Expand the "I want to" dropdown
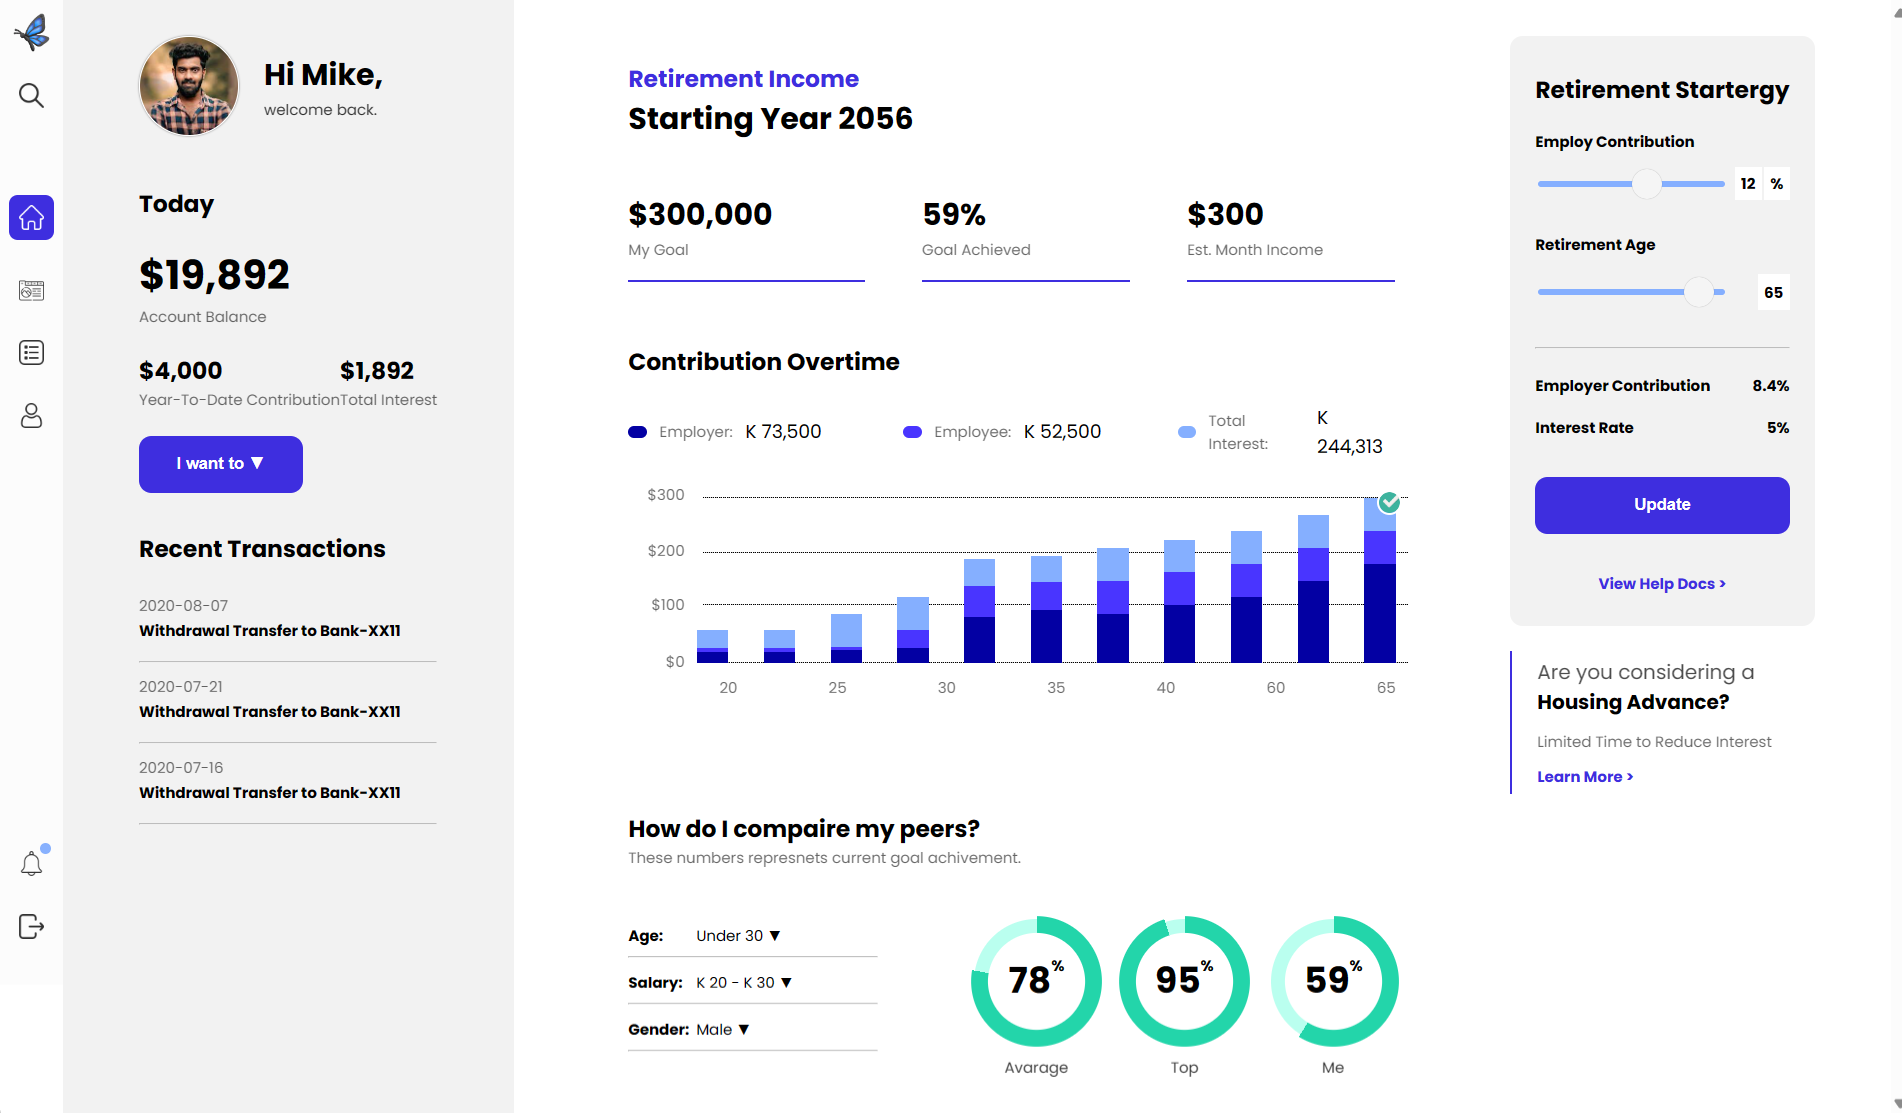Image resolution: width=1902 pixels, height=1113 pixels. point(220,464)
